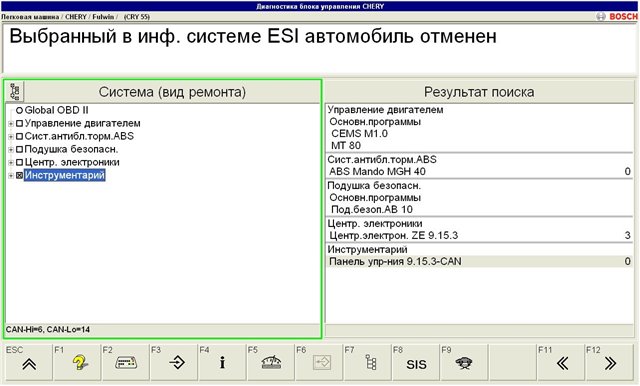Expand the Сист.антибл.торм.ABS tree node
This screenshot has height=386, width=640.
tap(11, 137)
